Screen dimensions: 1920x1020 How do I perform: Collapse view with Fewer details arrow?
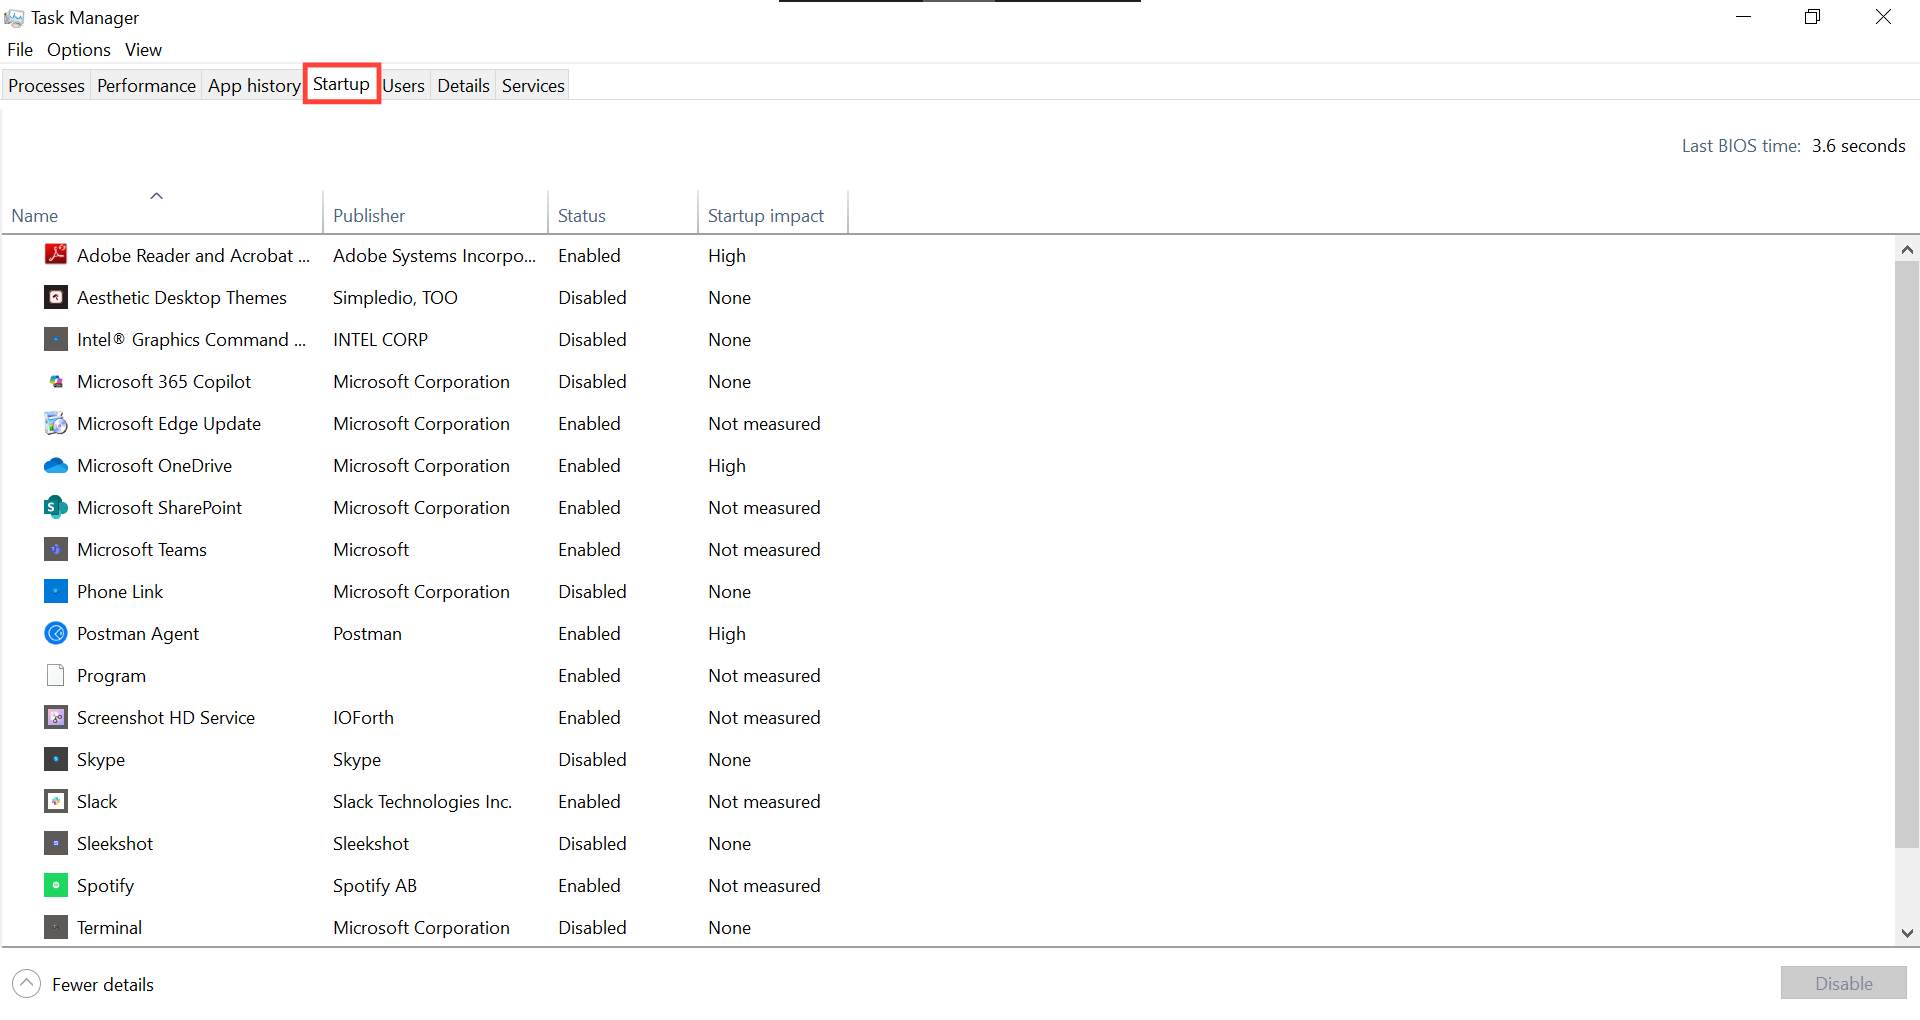27,984
